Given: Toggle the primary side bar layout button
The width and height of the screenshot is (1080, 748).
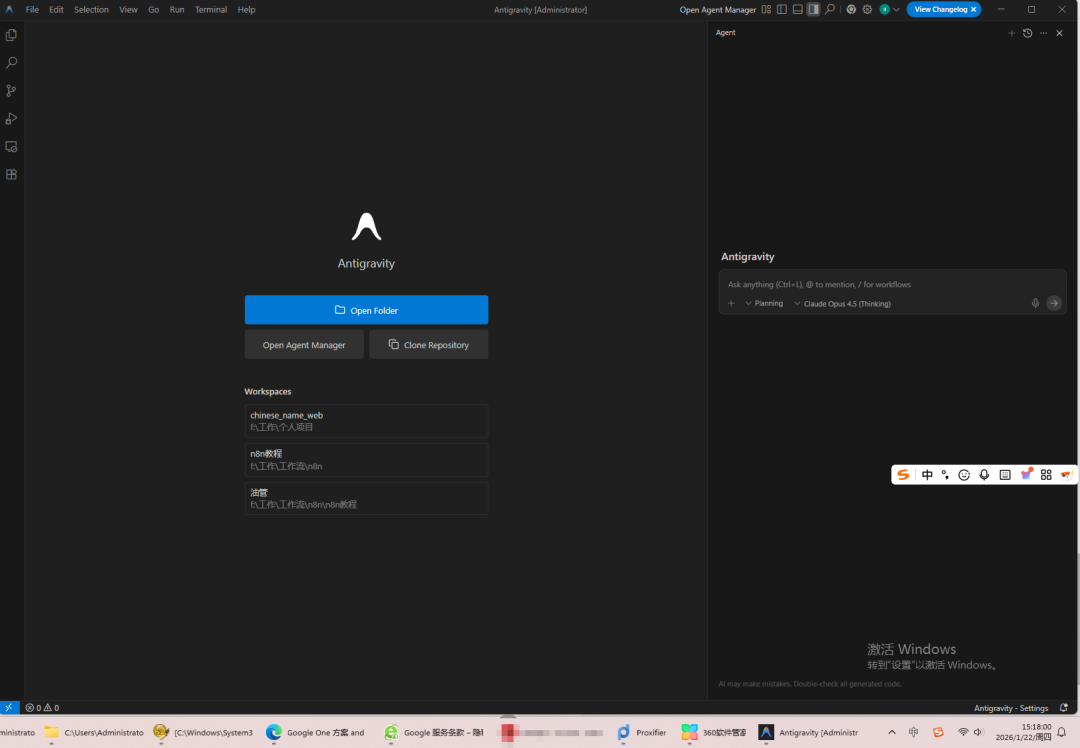Looking at the screenshot, I should [782, 9].
